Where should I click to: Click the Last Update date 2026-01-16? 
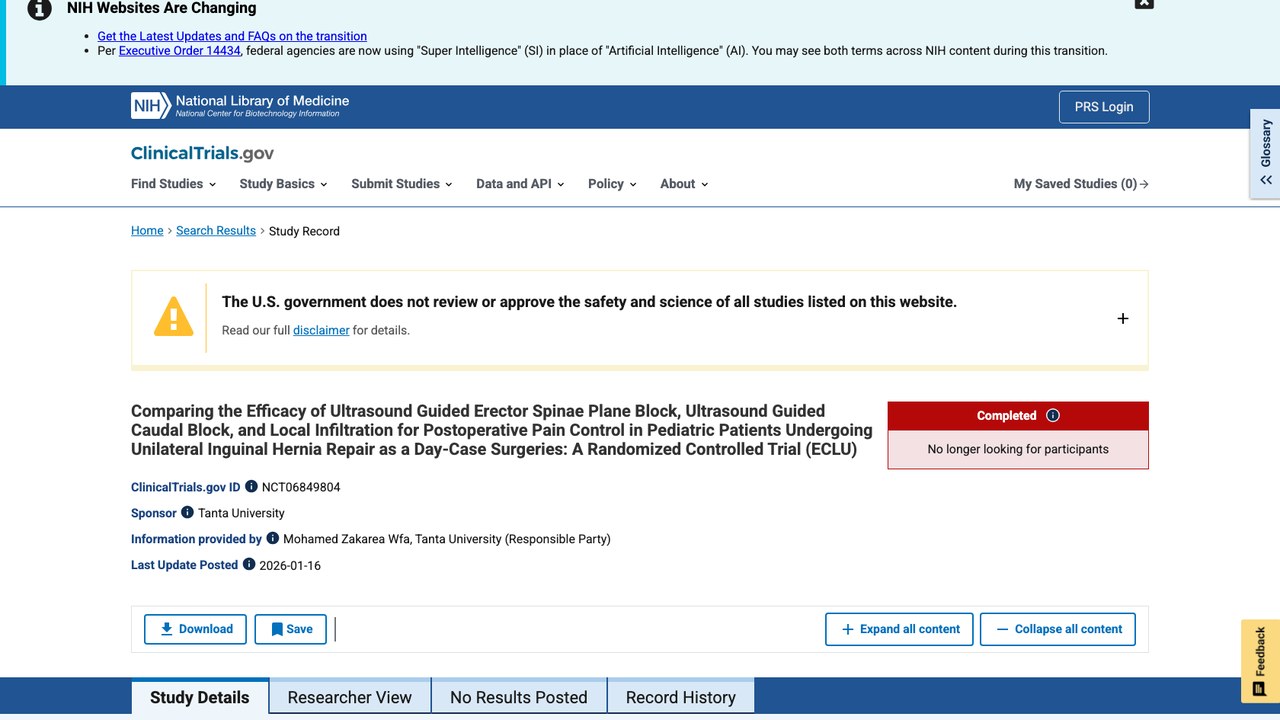pos(290,565)
